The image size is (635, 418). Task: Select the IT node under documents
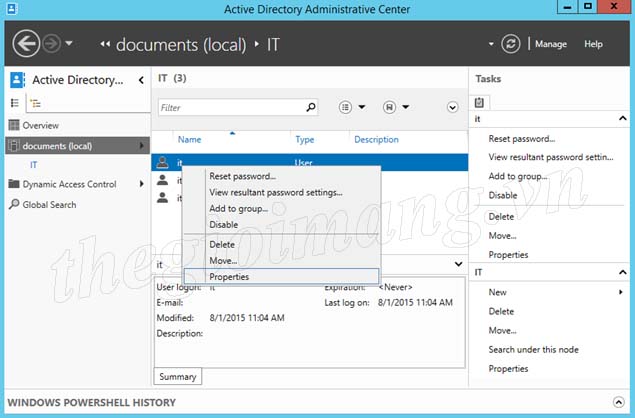click(34, 165)
